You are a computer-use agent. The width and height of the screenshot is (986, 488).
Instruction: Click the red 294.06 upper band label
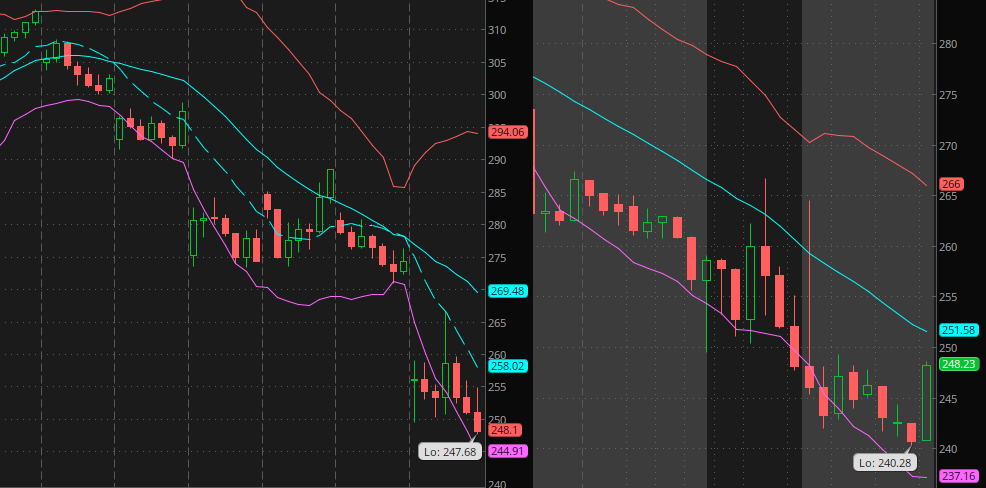click(506, 132)
